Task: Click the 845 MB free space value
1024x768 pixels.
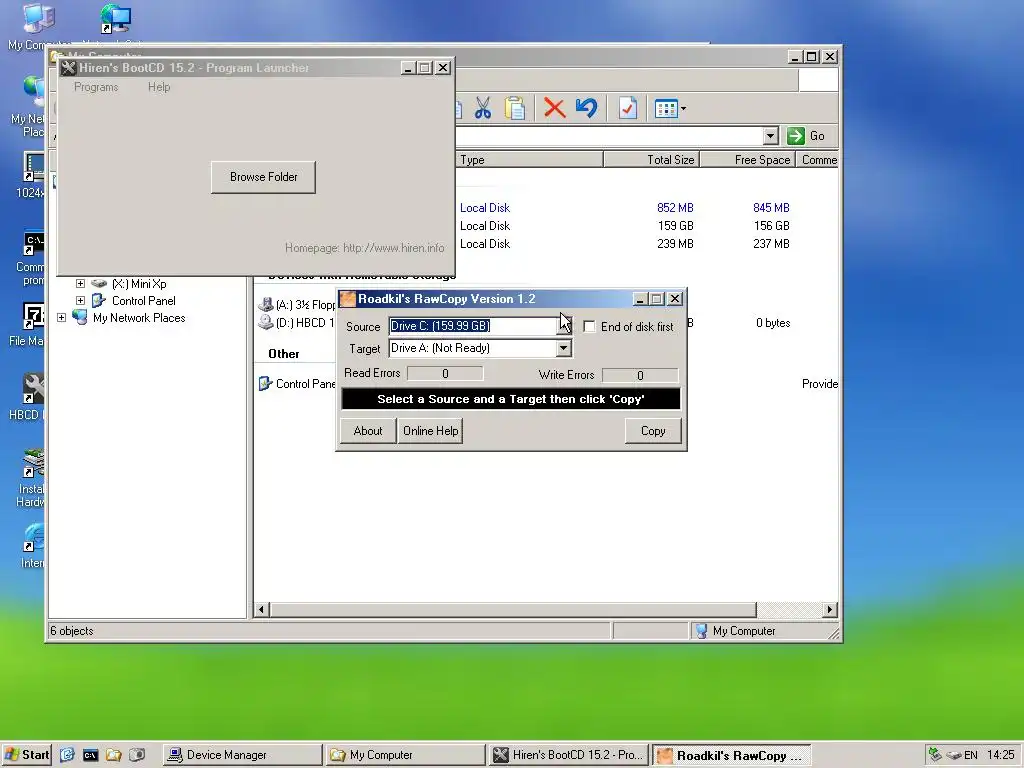Action: [x=771, y=208]
